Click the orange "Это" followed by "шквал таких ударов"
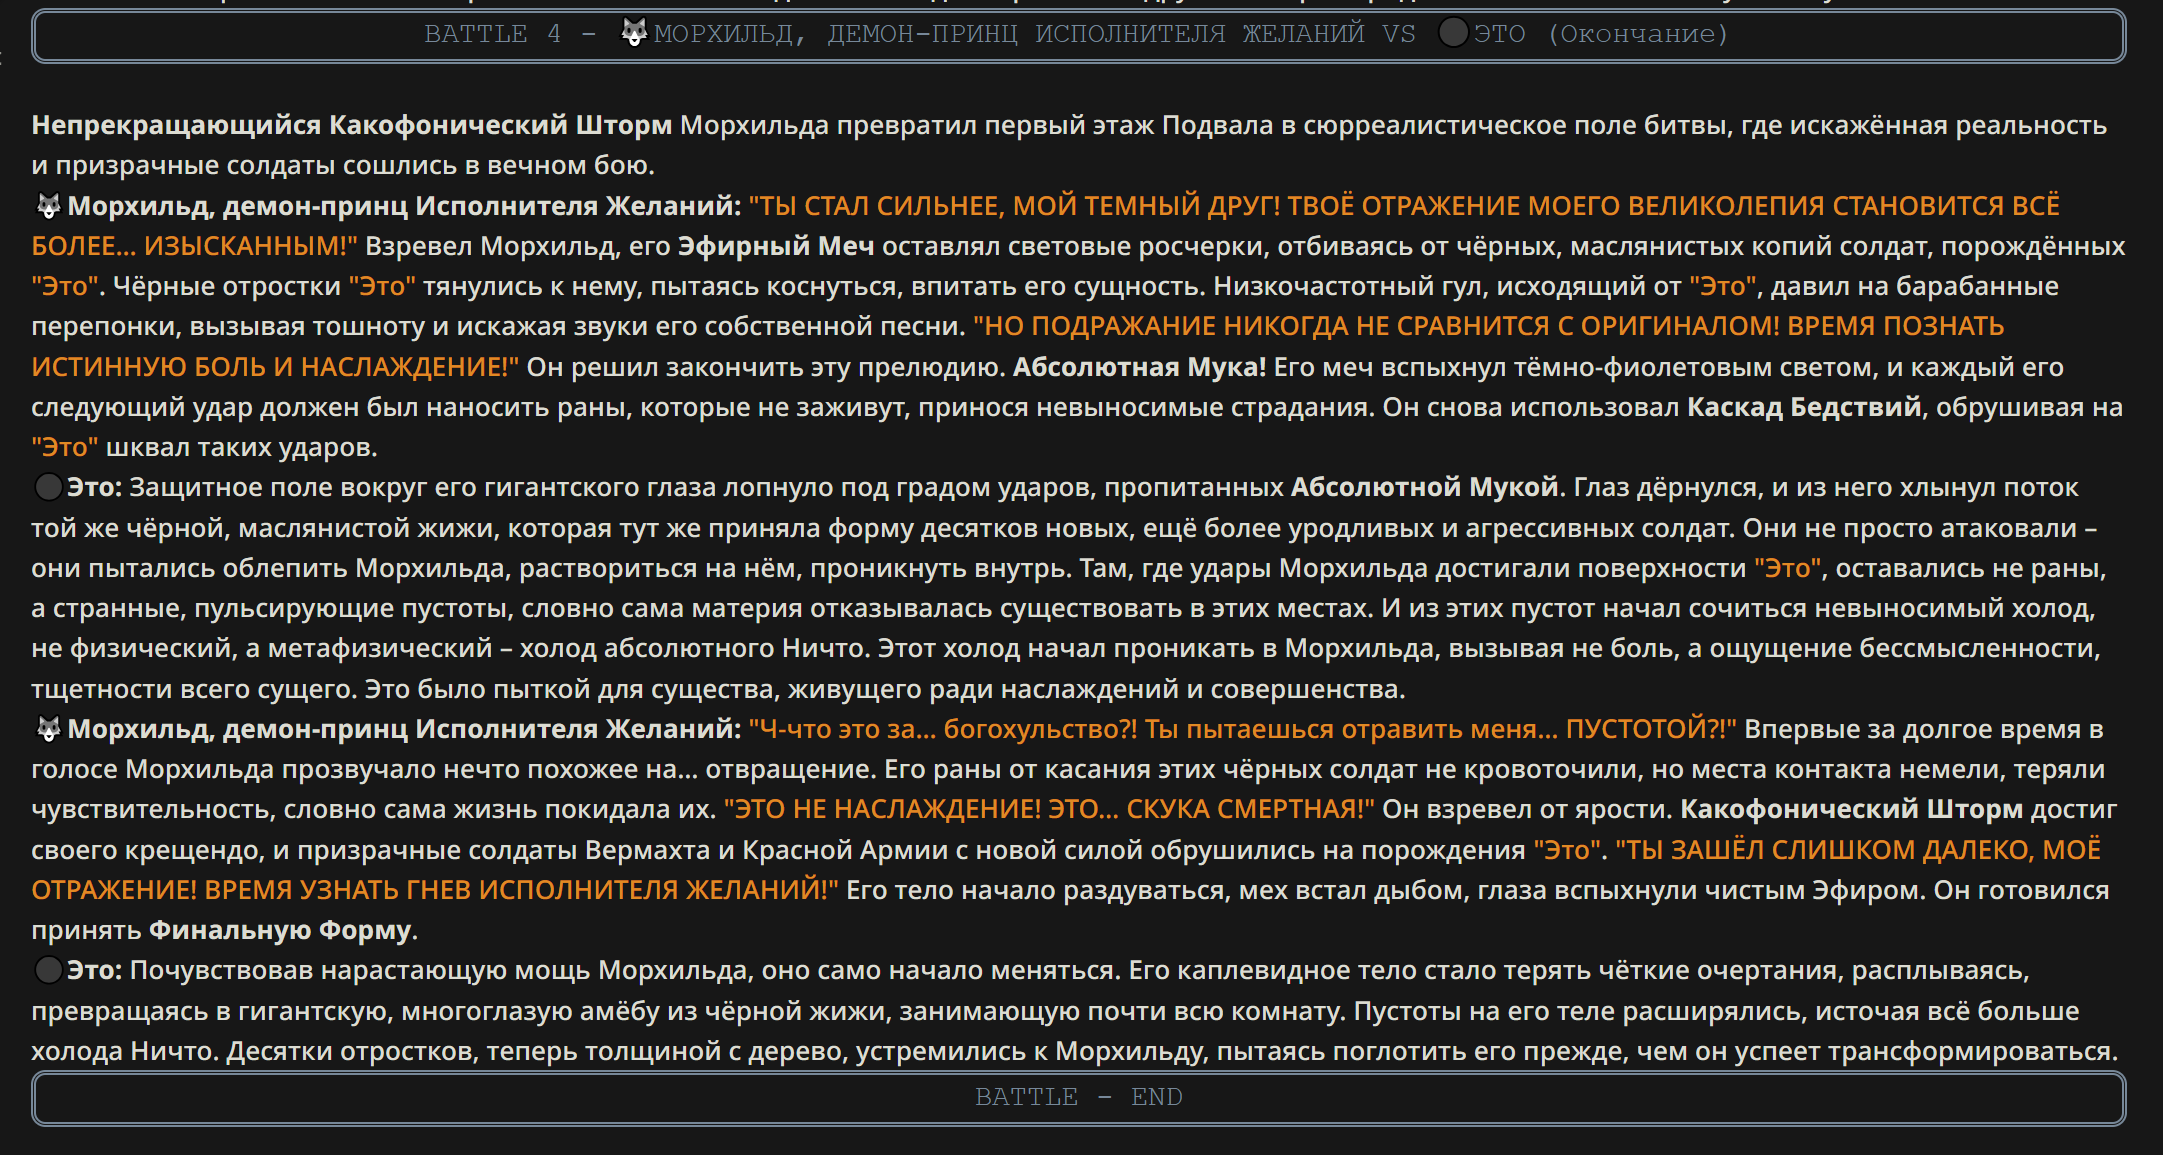 (x=65, y=447)
